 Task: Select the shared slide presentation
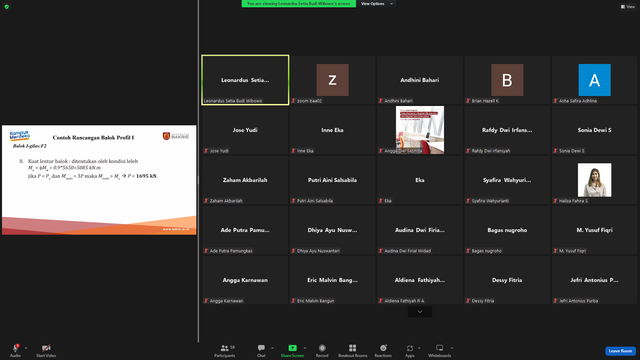click(x=99, y=180)
